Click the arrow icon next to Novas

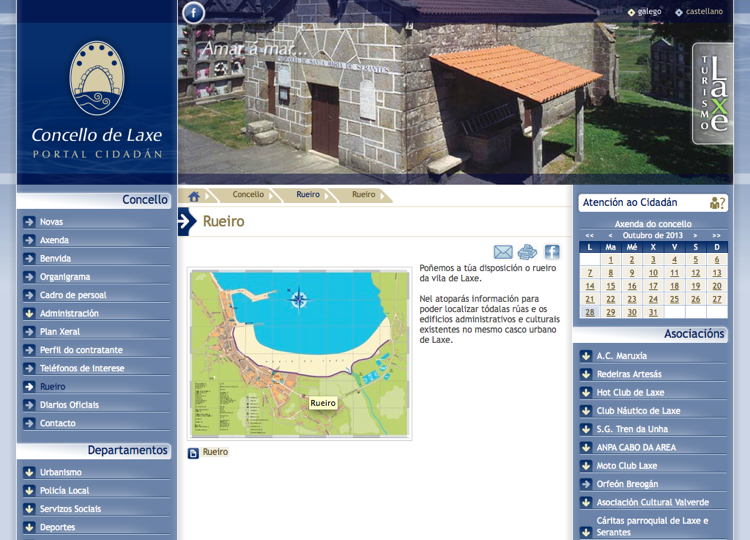tap(29, 222)
